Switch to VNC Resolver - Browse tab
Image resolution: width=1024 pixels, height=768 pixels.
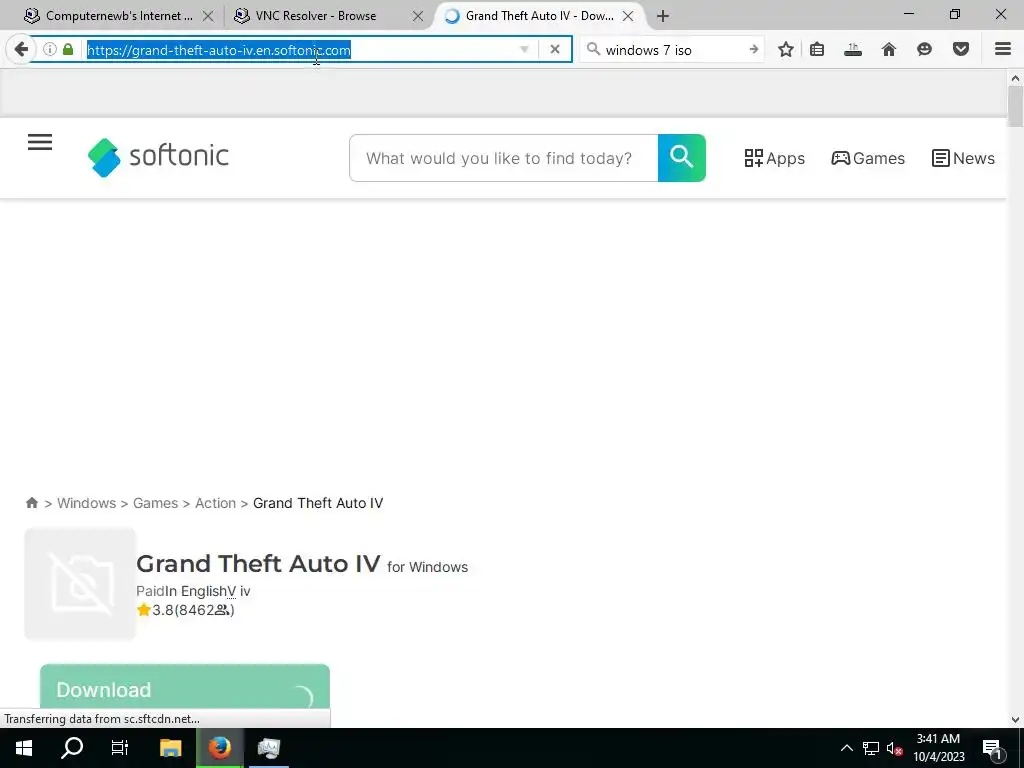(316, 16)
